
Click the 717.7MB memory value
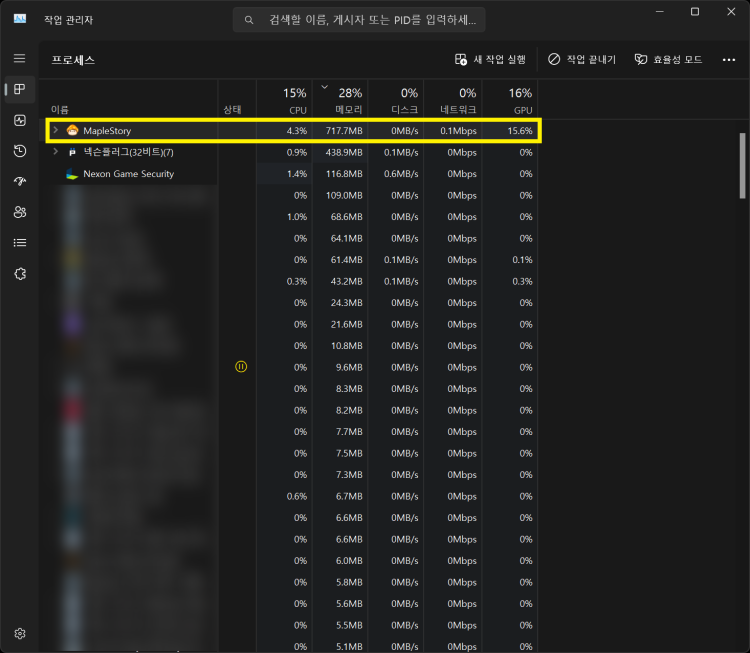344,131
